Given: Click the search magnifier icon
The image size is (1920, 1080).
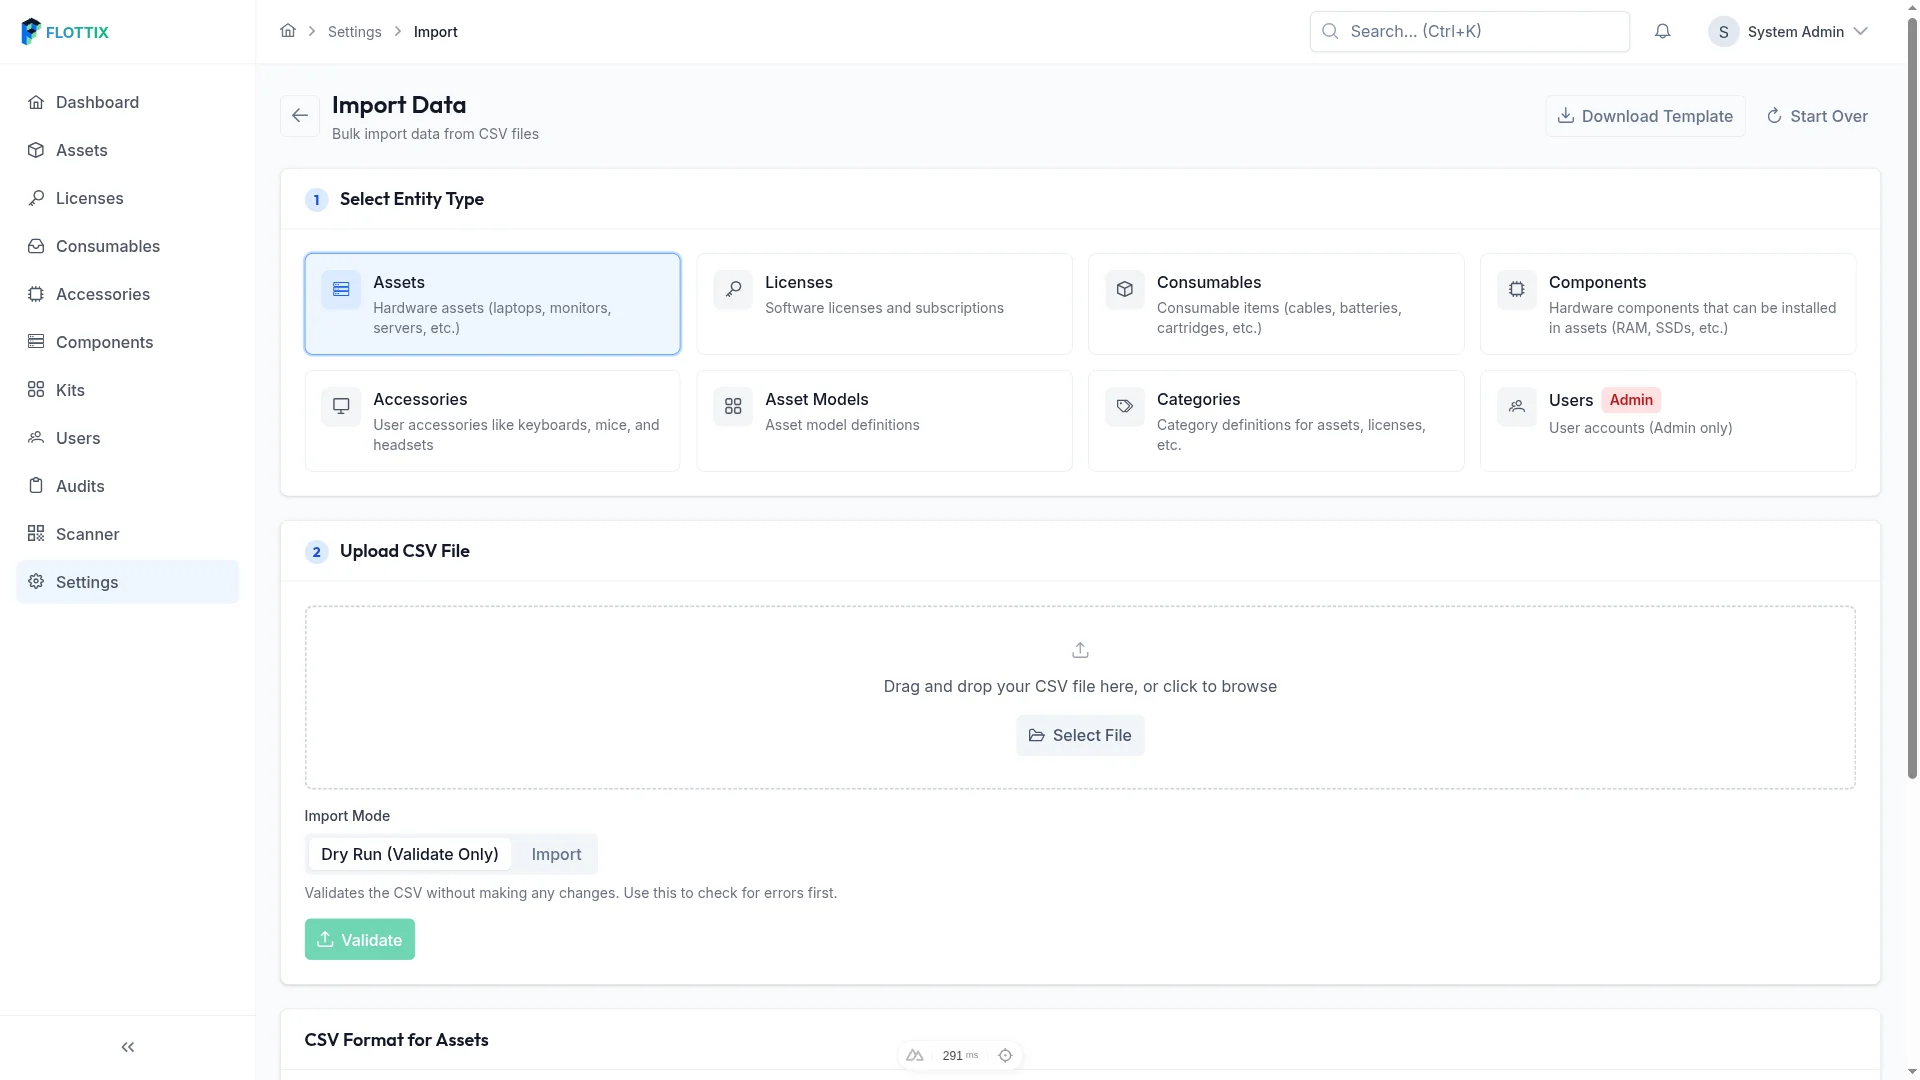Looking at the screenshot, I should pyautogui.click(x=1330, y=31).
